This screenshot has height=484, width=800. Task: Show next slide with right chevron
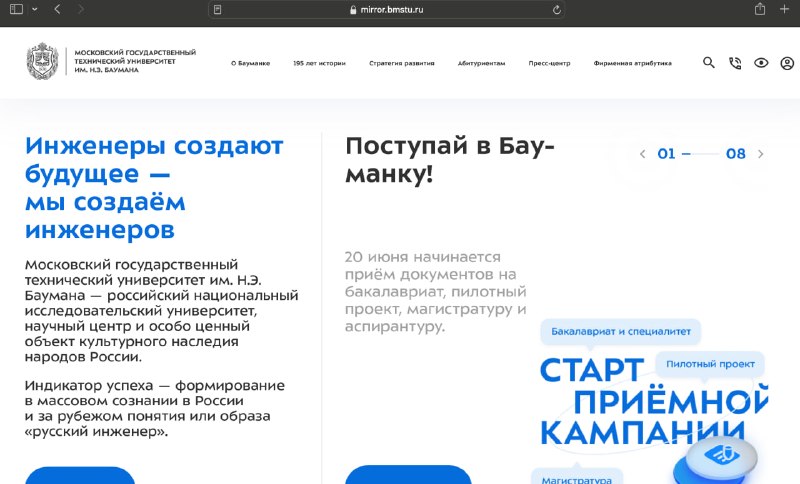[x=761, y=154]
